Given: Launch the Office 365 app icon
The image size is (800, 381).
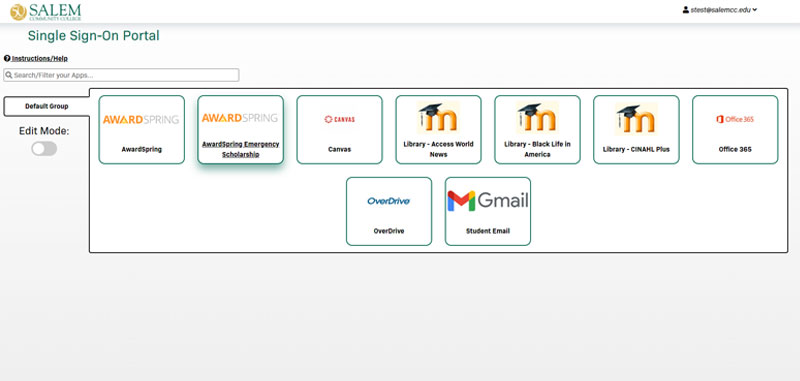Looking at the screenshot, I should [x=735, y=119].
